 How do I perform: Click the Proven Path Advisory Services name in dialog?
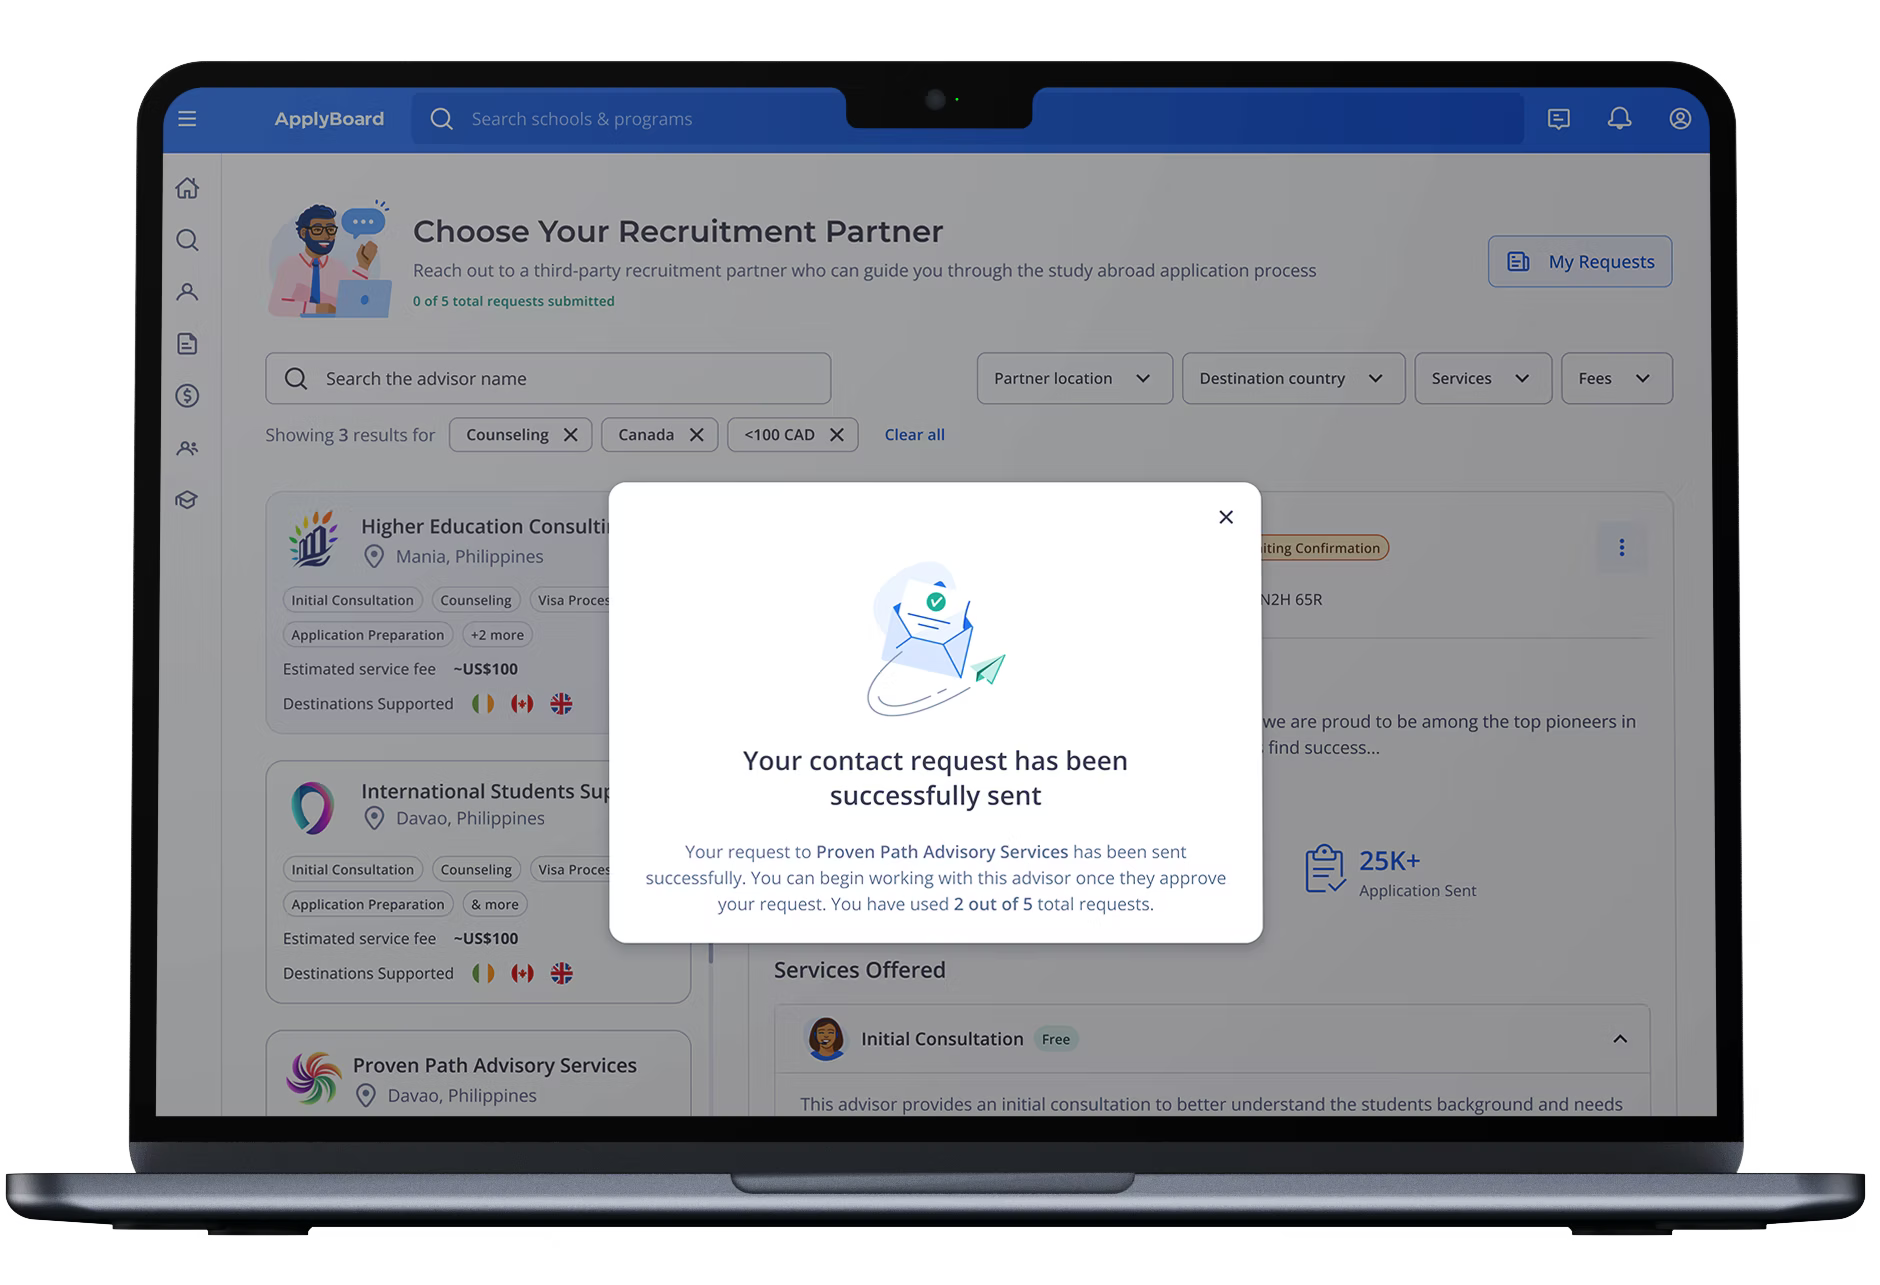point(942,852)
